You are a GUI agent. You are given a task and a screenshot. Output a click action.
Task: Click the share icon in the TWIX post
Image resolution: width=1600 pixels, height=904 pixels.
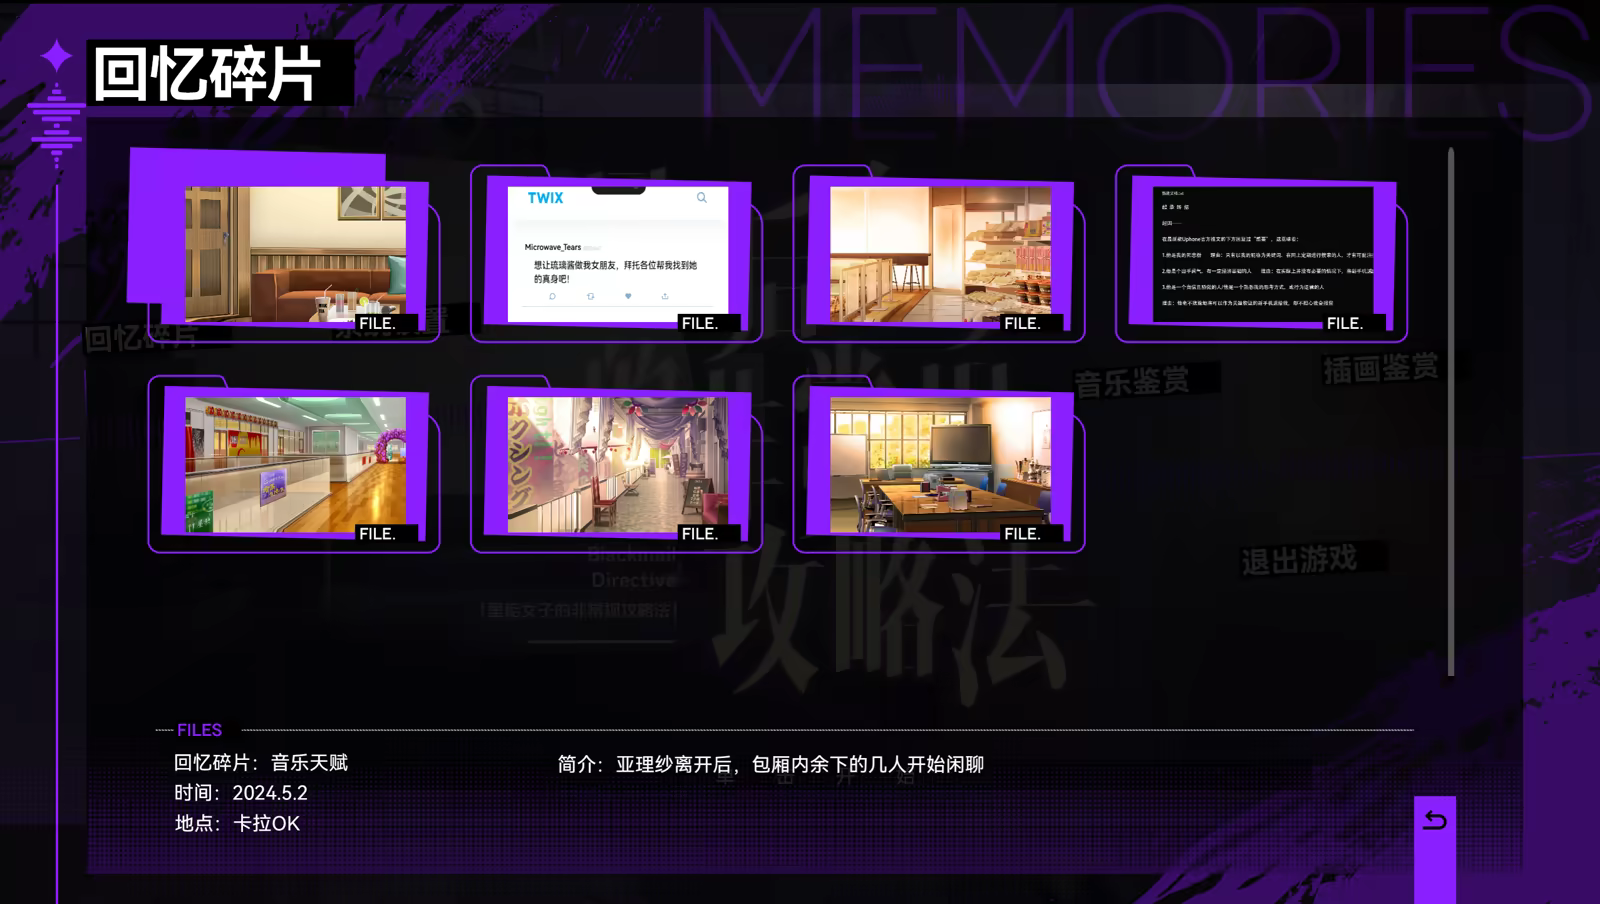(665, 296)
